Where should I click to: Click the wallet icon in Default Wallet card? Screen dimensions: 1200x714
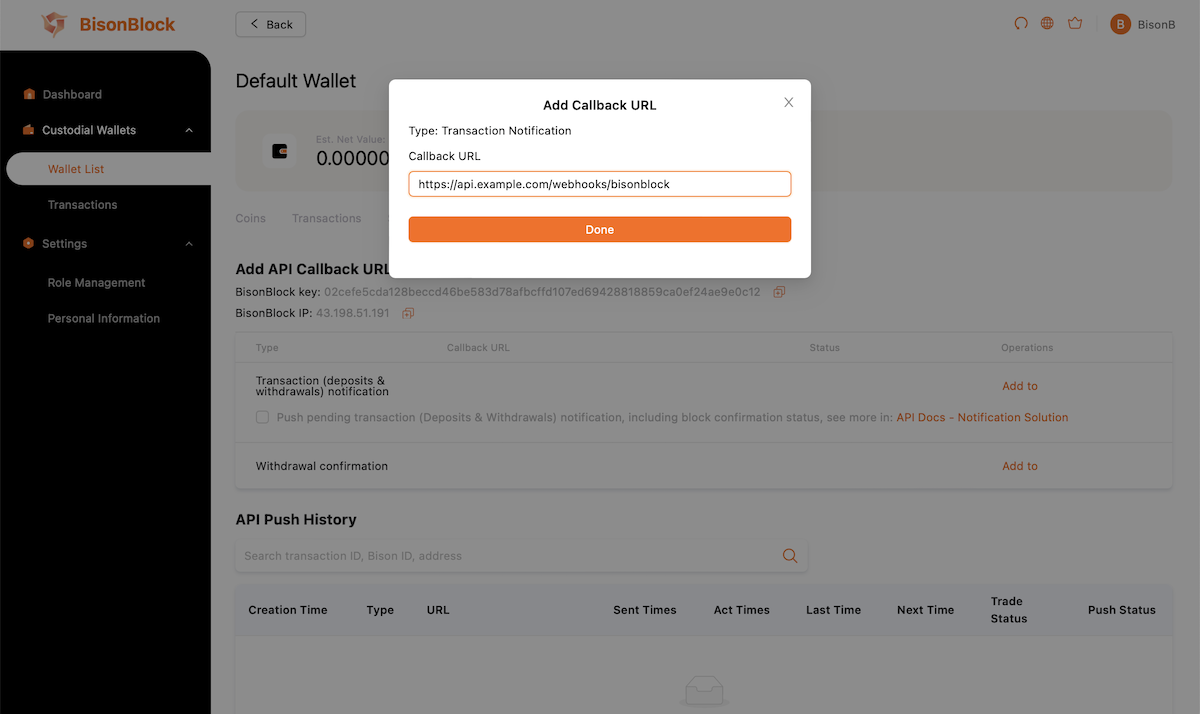click(280, 151)
